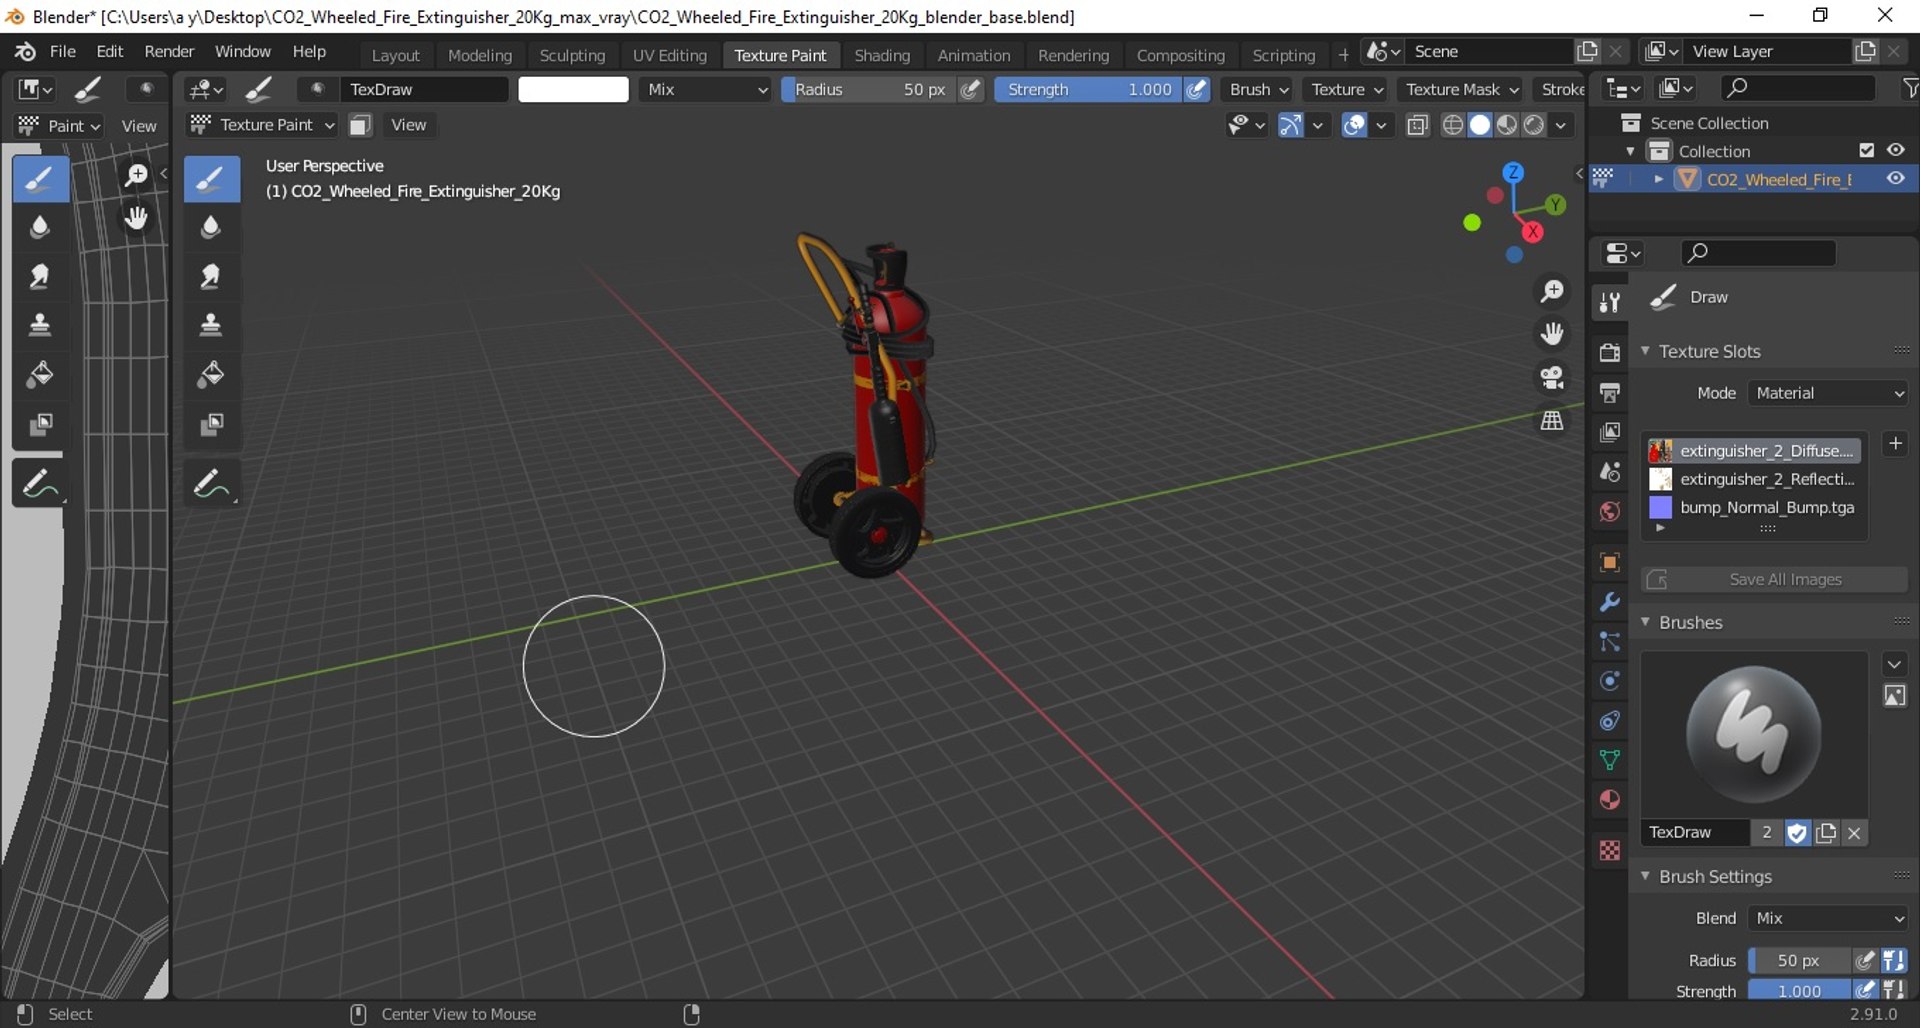Viewport: 1920px width, 1028px height.
Task: Switch to rendered viewport shading
Action: coord(1534,125)
